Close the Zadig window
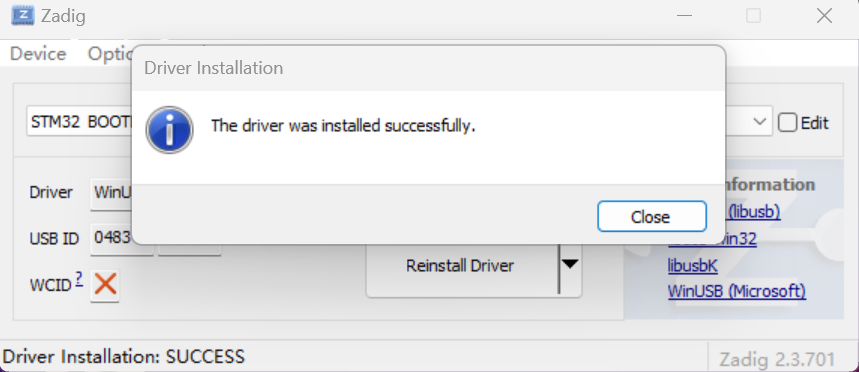The image size is (859, 372). [x=824, y=16]
